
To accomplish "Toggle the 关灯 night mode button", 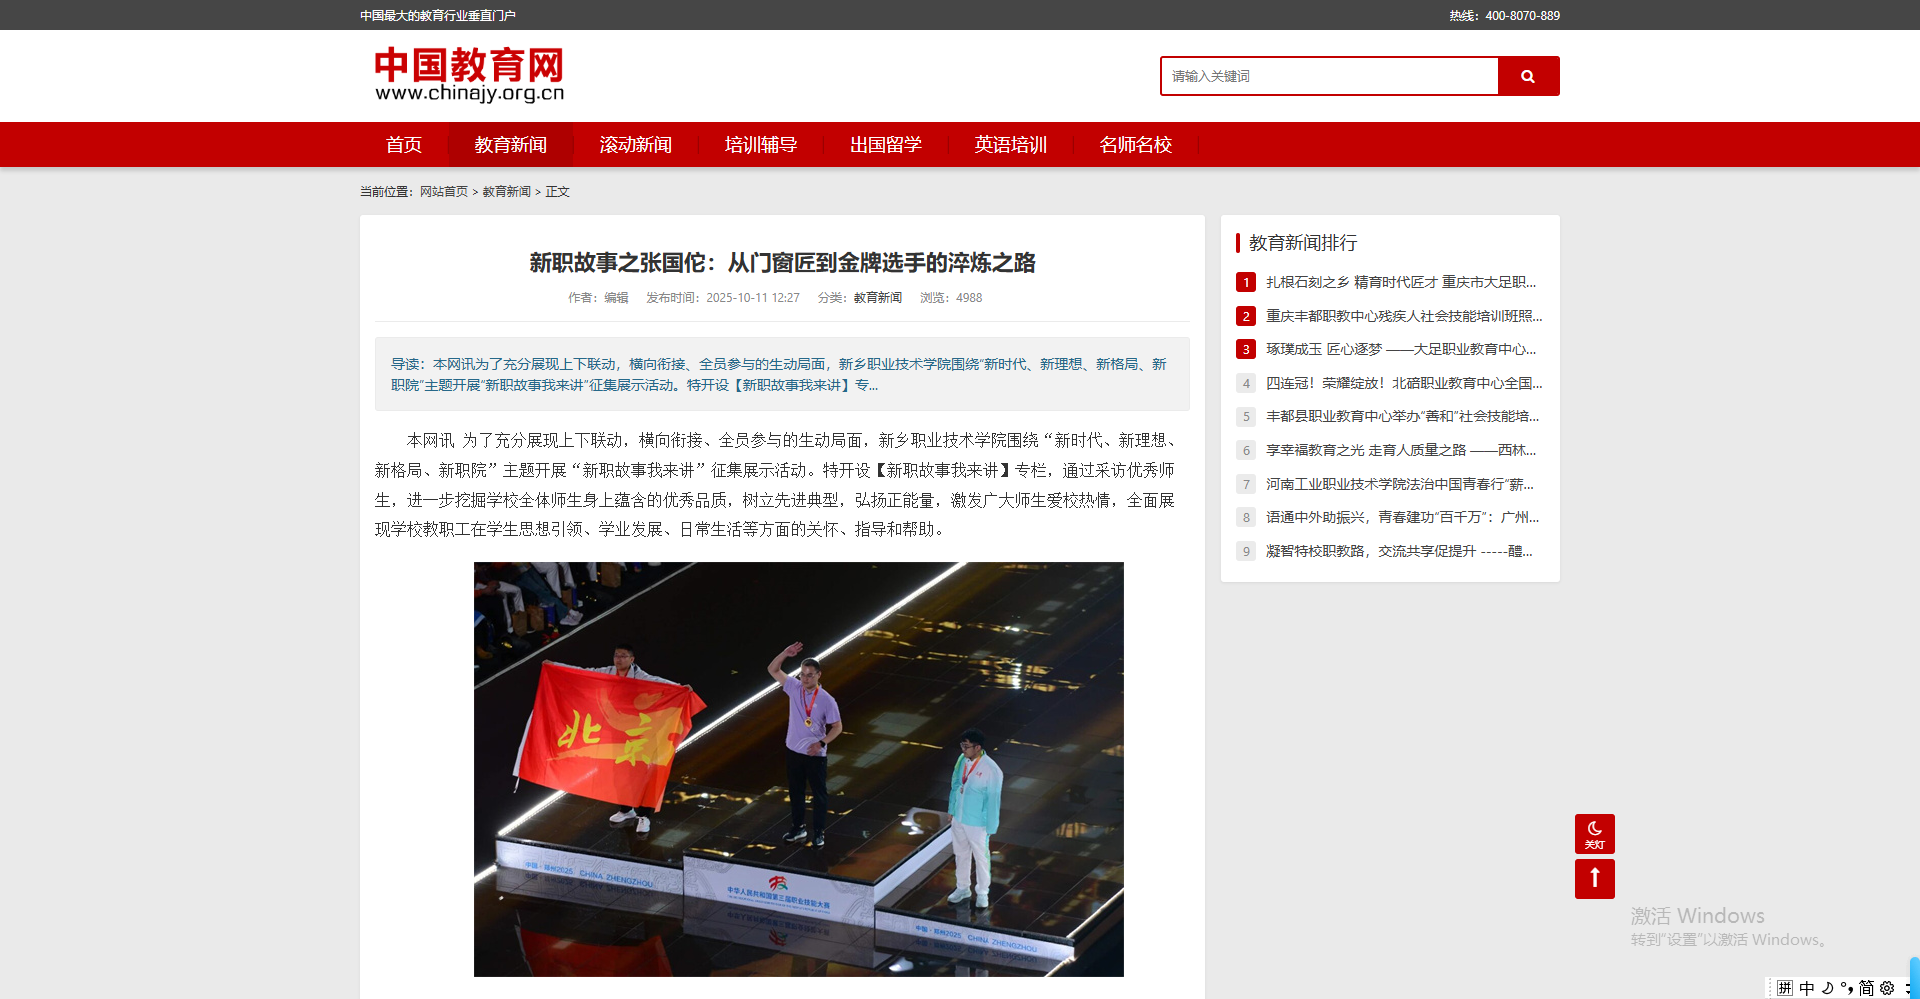I will coord(1594,834).
